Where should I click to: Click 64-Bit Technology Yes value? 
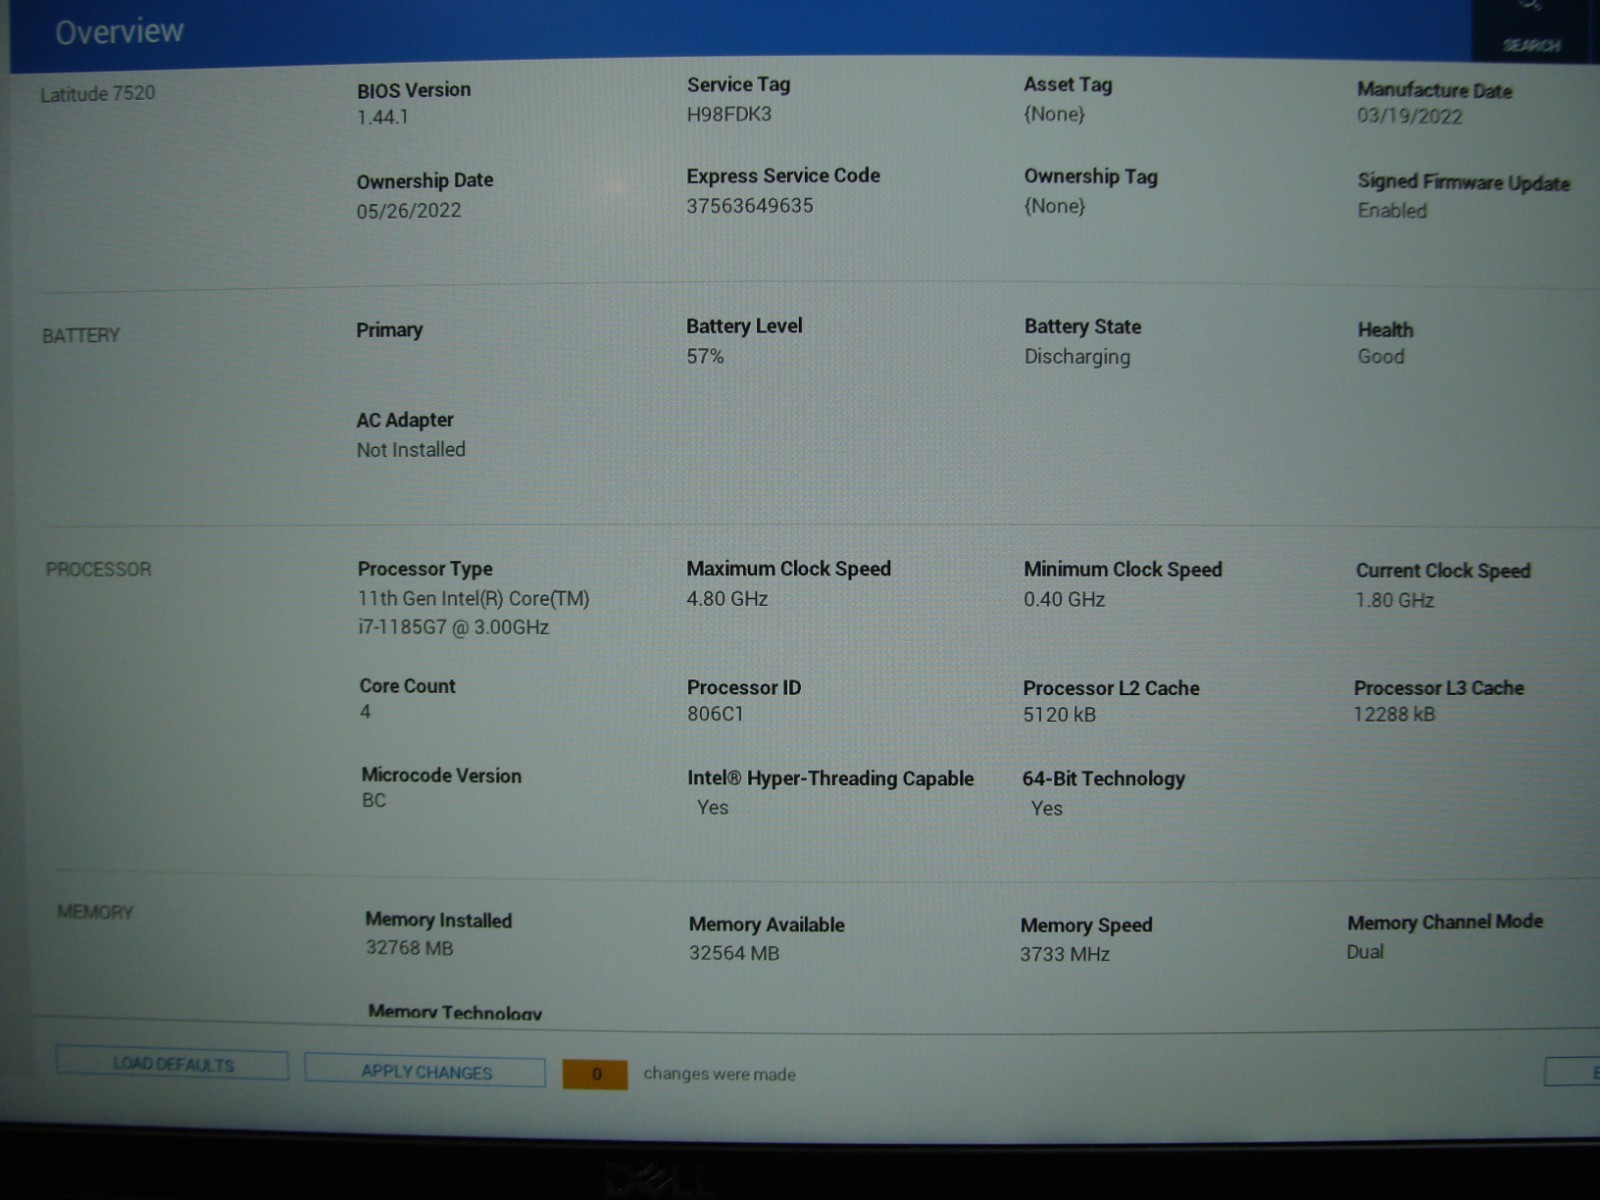coord(1046,809)
